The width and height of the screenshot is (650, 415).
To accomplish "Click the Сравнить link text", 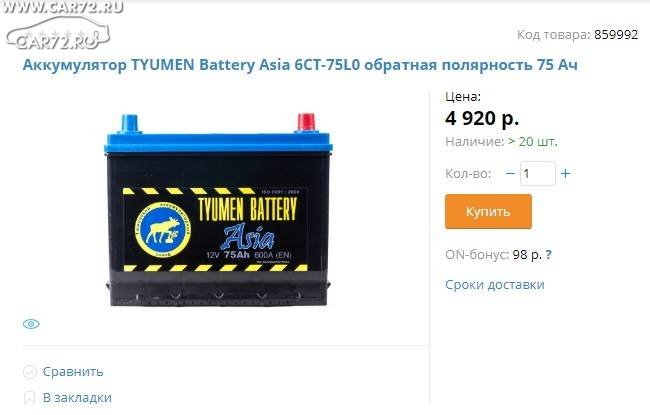I will (73, 371).
